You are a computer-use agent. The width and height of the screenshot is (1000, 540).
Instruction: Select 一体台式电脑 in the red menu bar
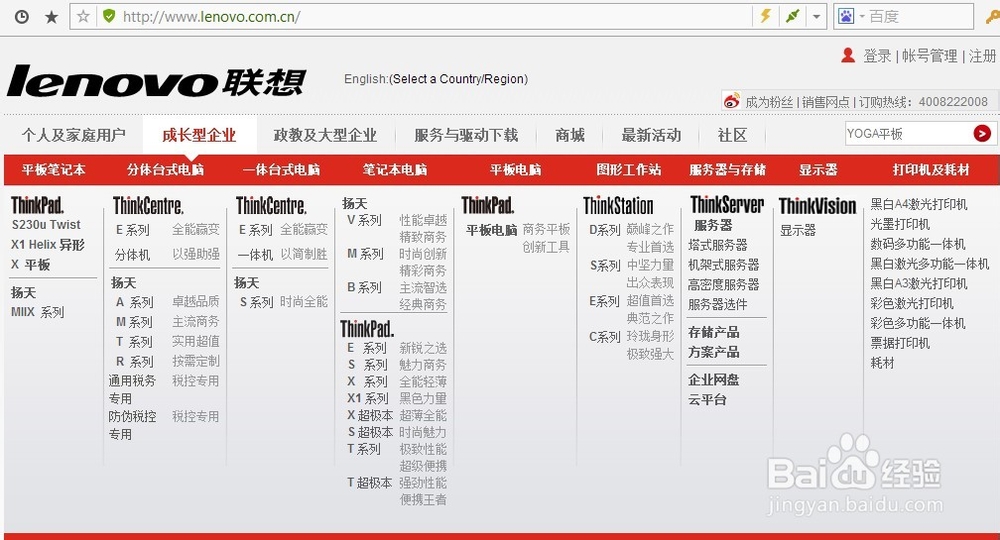click(x=281, y=170)
